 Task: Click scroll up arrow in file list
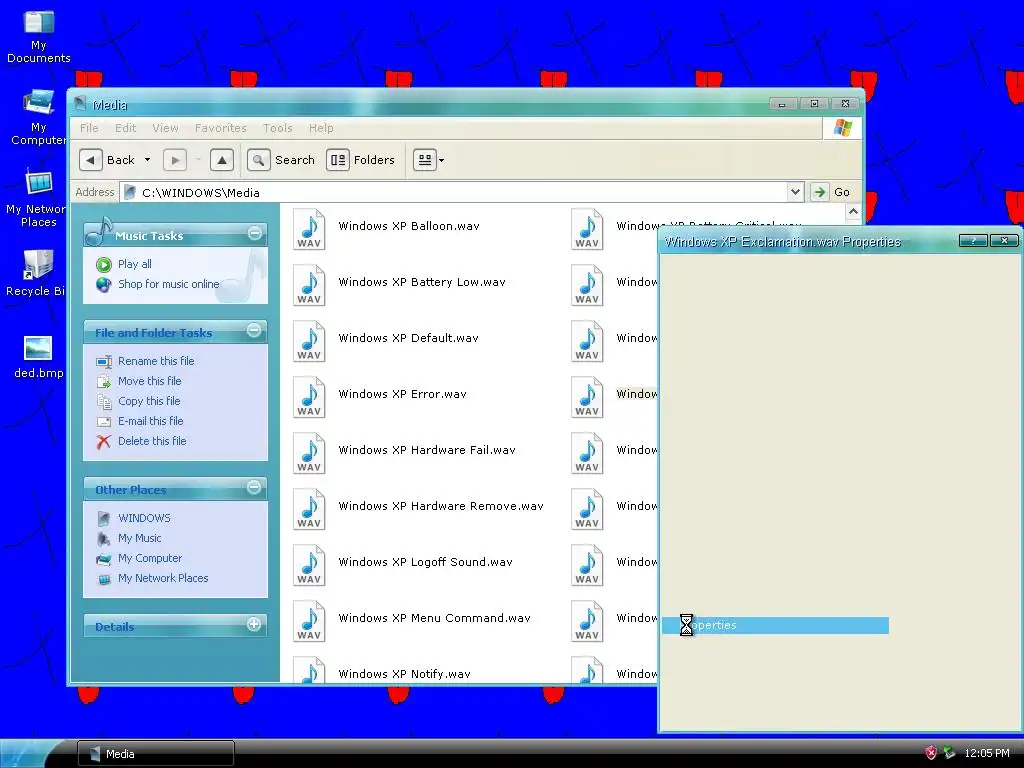point(853,212)
